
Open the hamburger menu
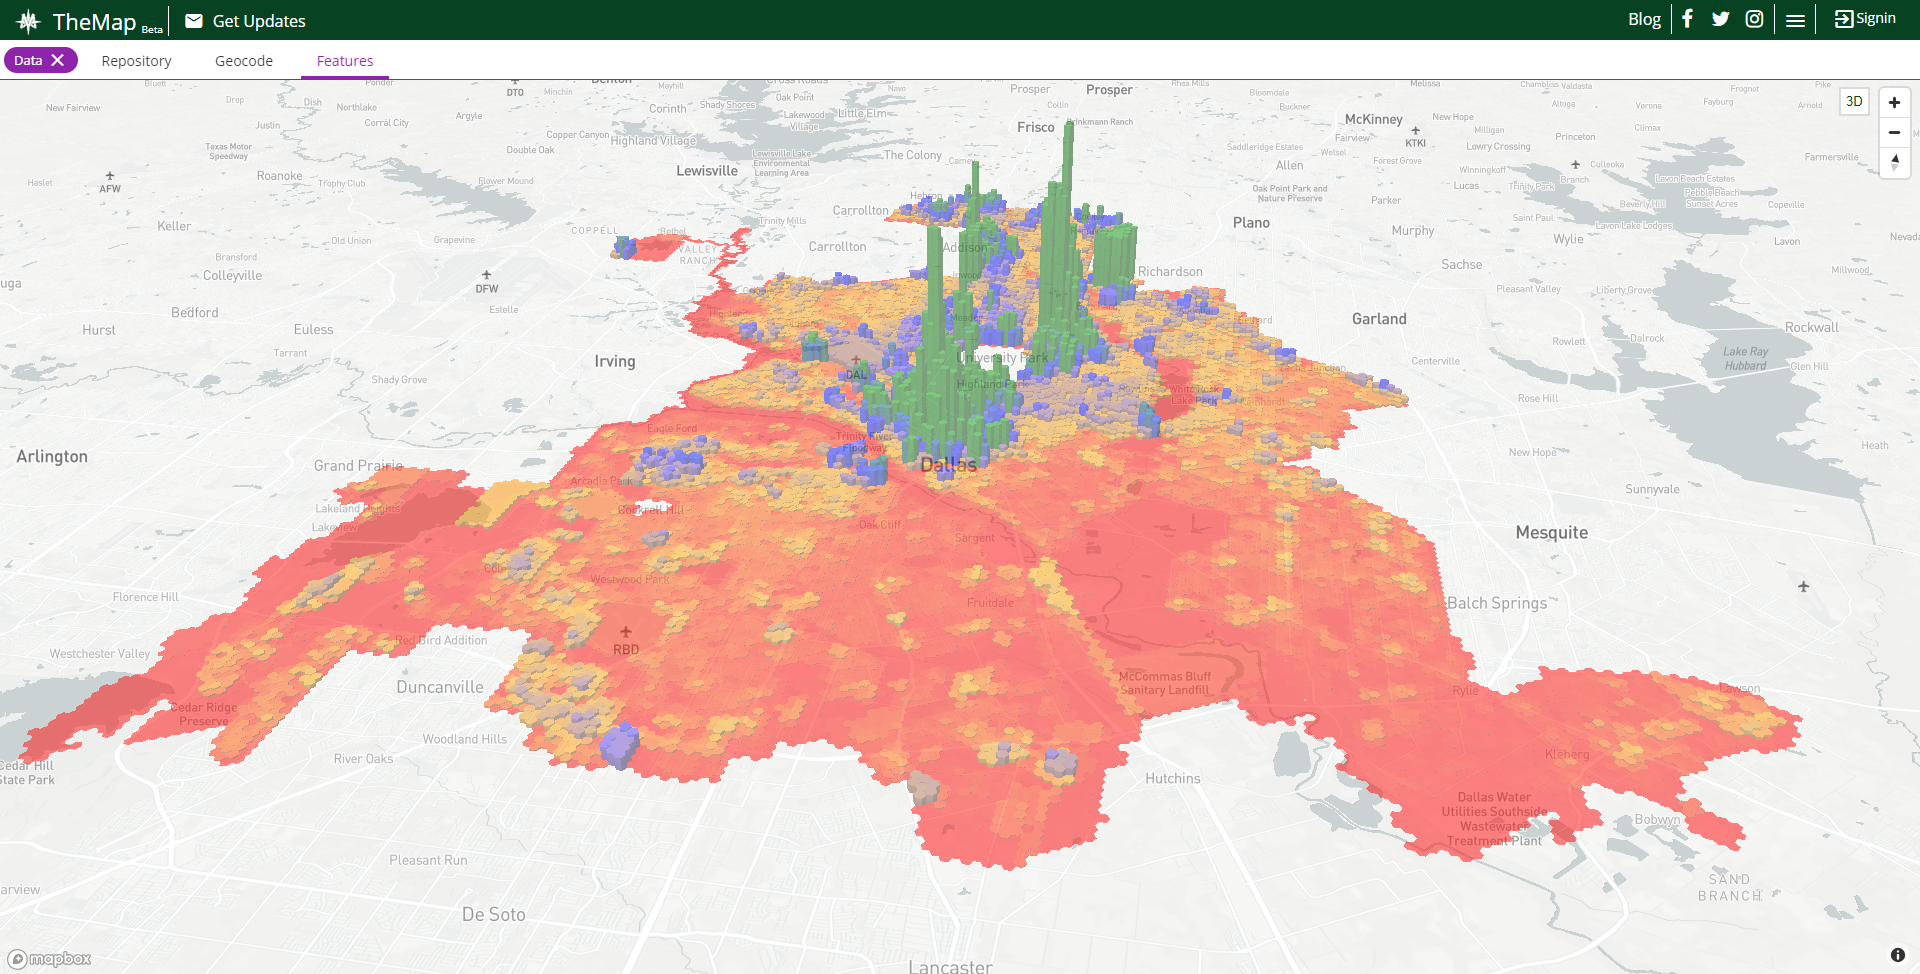coord(1795,20)
